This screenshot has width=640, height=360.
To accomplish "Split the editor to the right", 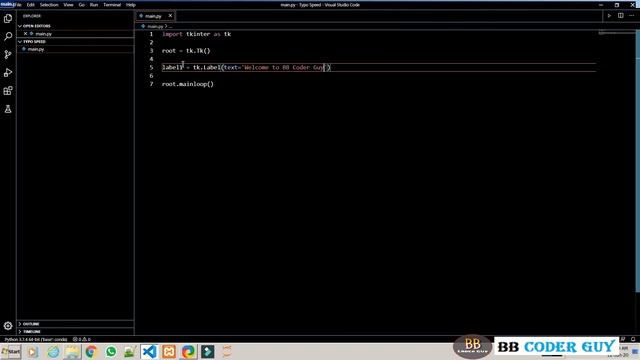I will (620, 16).
